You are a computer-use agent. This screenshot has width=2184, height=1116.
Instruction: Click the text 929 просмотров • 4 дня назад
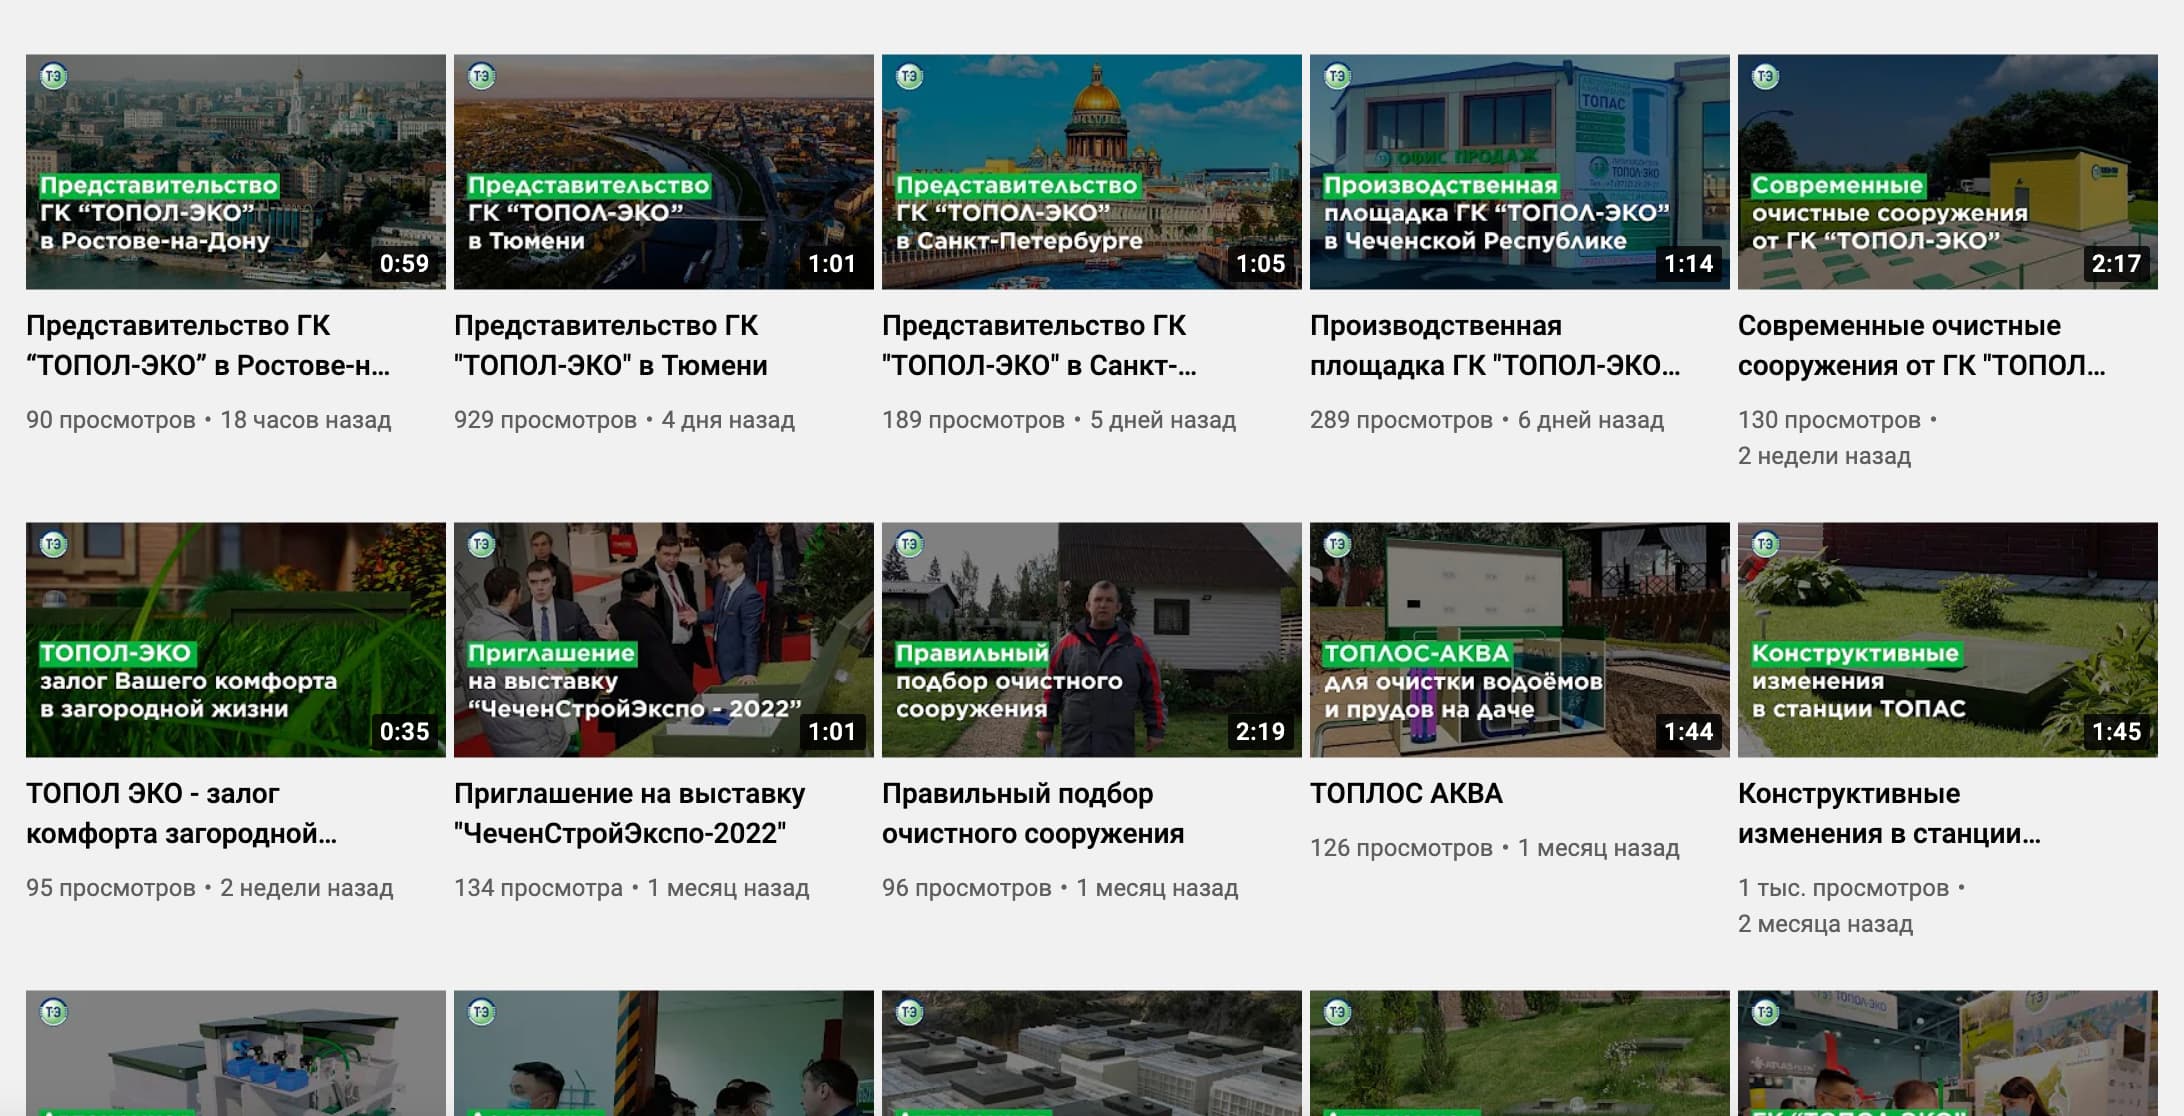[x=624, y=420]
